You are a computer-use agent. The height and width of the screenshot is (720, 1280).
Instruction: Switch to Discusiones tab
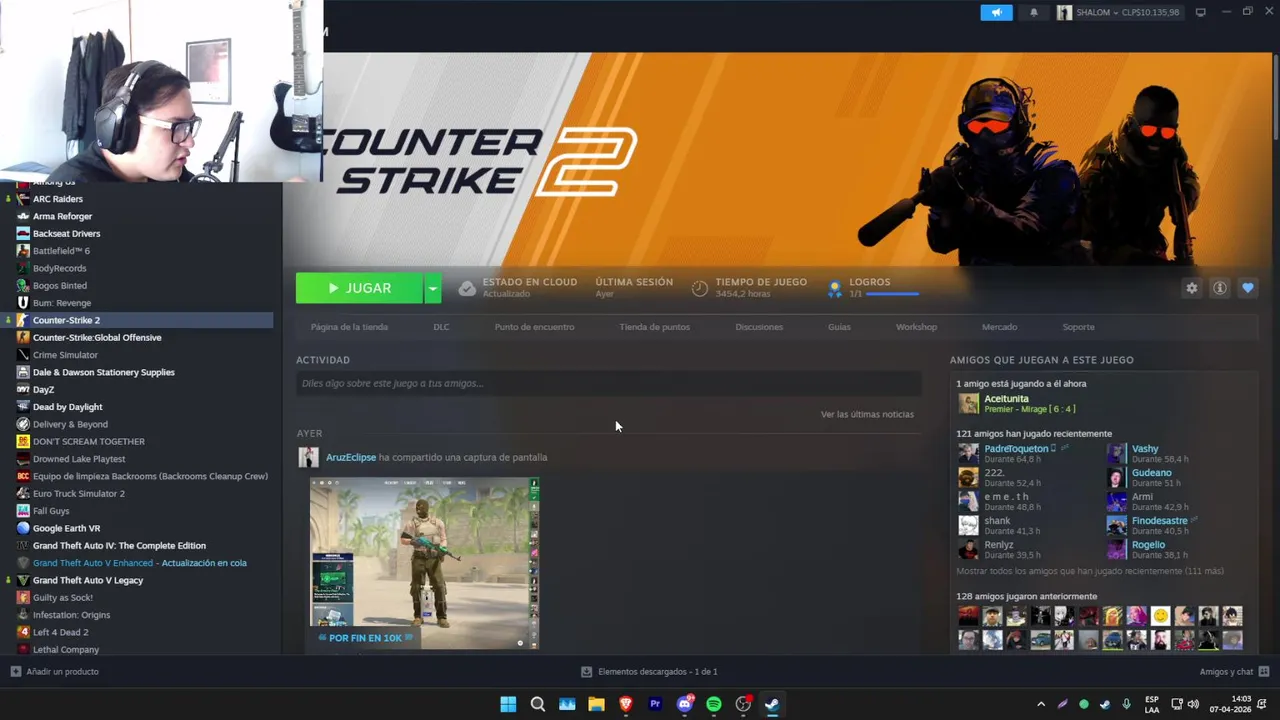[759, 327]
